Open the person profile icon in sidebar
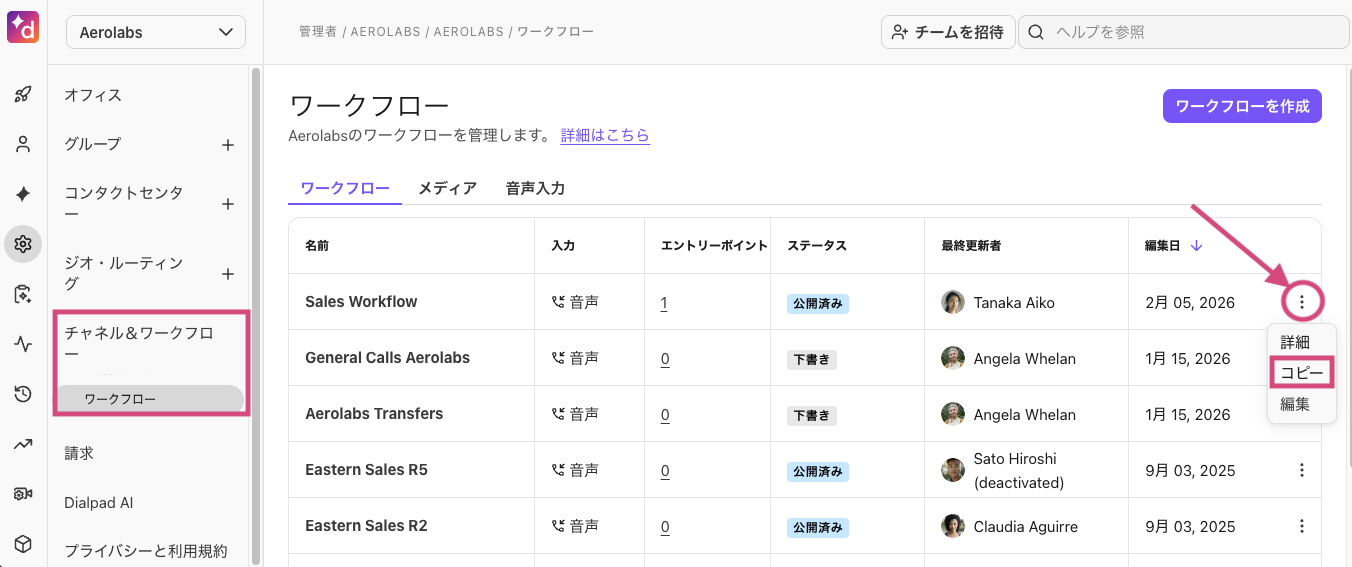The image size is (1352, 567). [x=23, y=144]
